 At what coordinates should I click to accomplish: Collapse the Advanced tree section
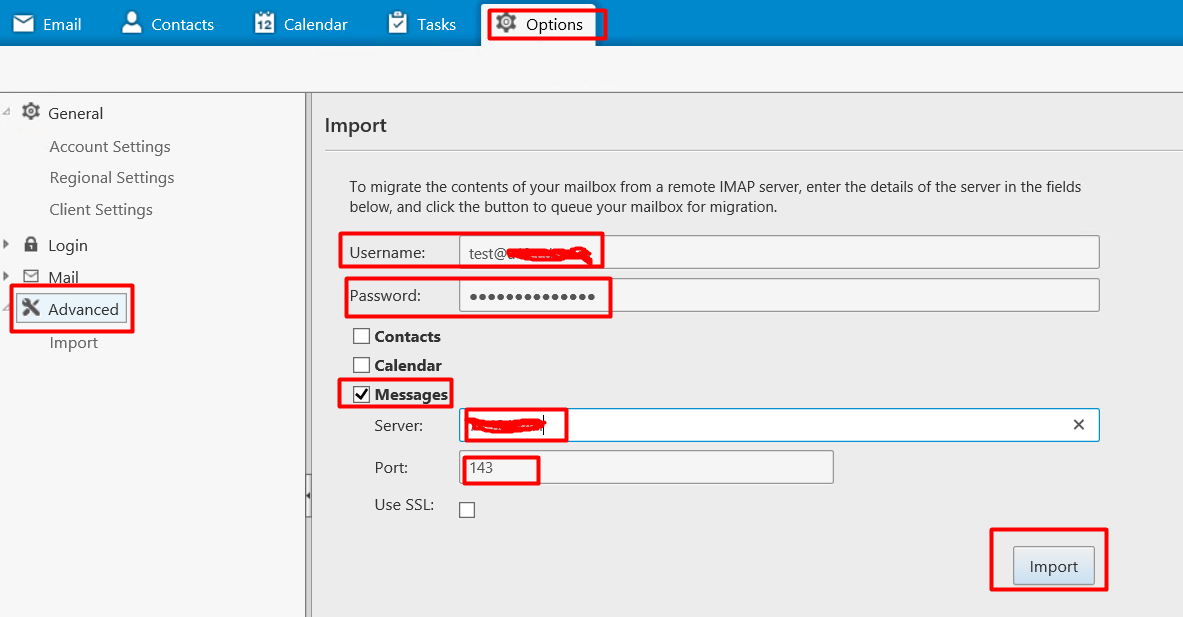(7, 308)
